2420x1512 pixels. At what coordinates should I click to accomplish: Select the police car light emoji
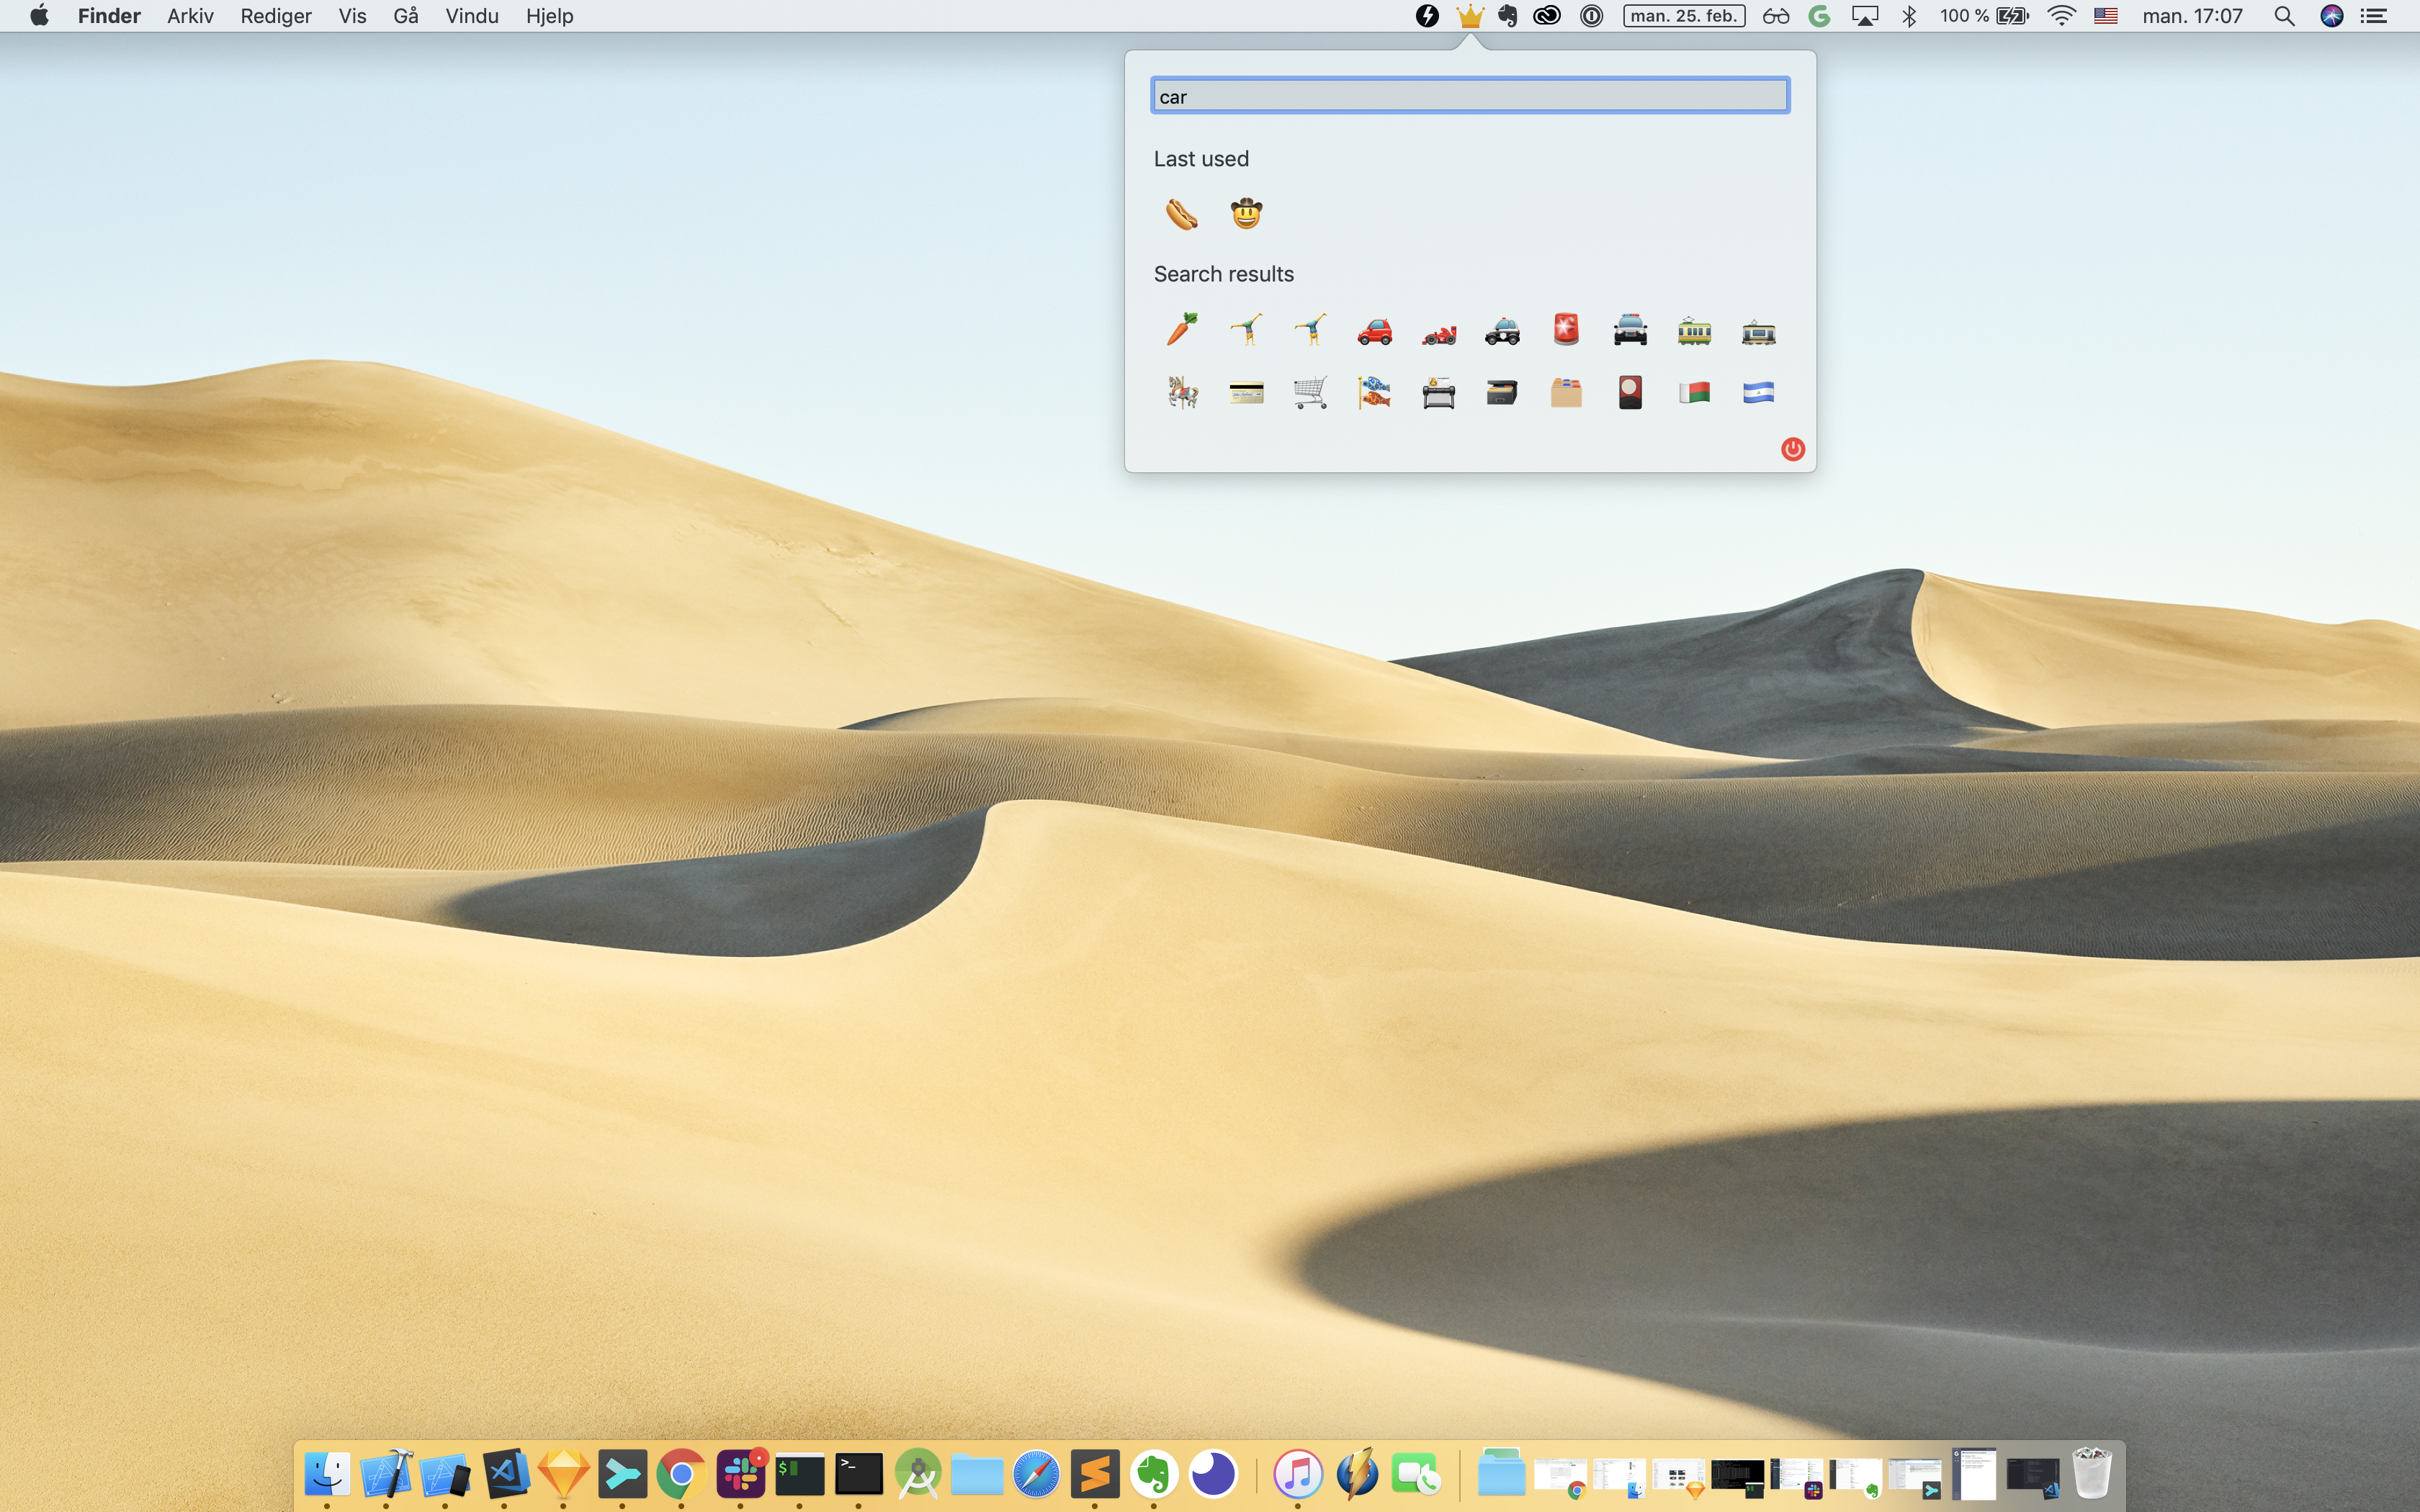[x=1566, y=330]
